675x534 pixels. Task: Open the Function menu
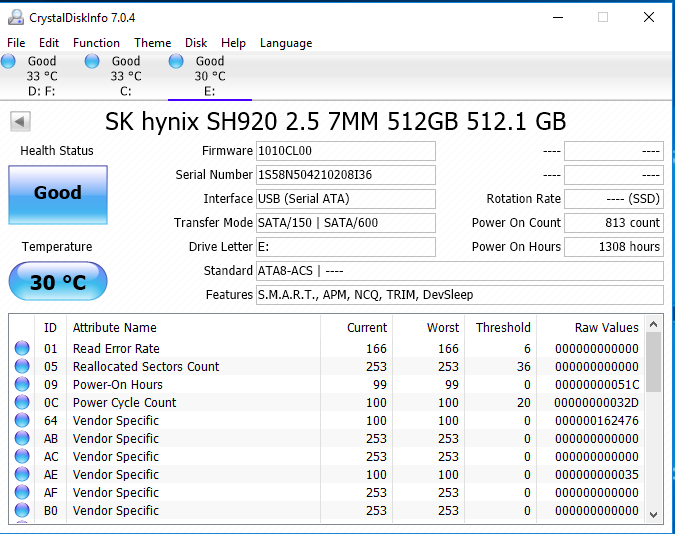(96, 43)
